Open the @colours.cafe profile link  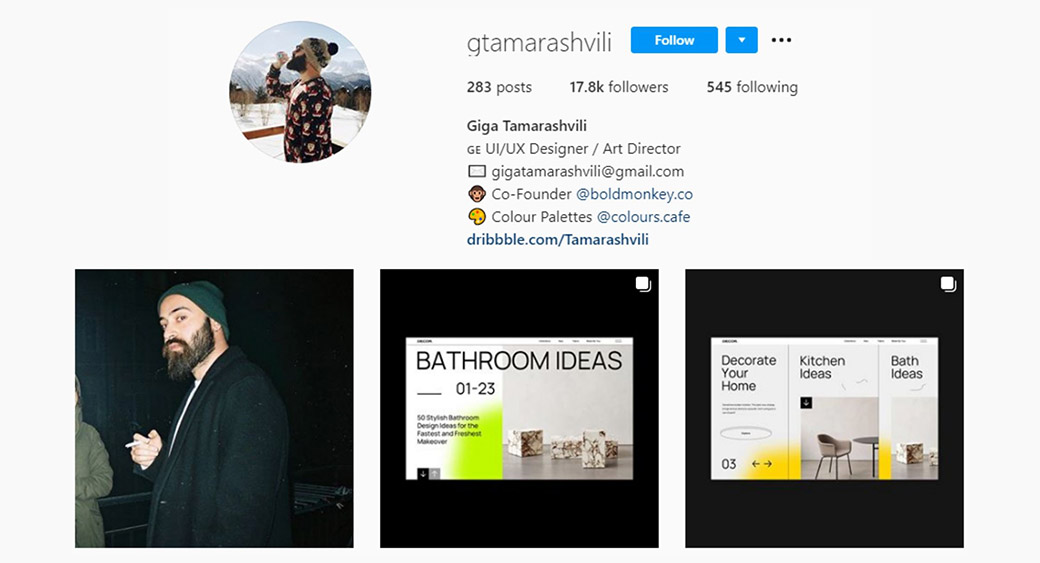coord(643,217)
